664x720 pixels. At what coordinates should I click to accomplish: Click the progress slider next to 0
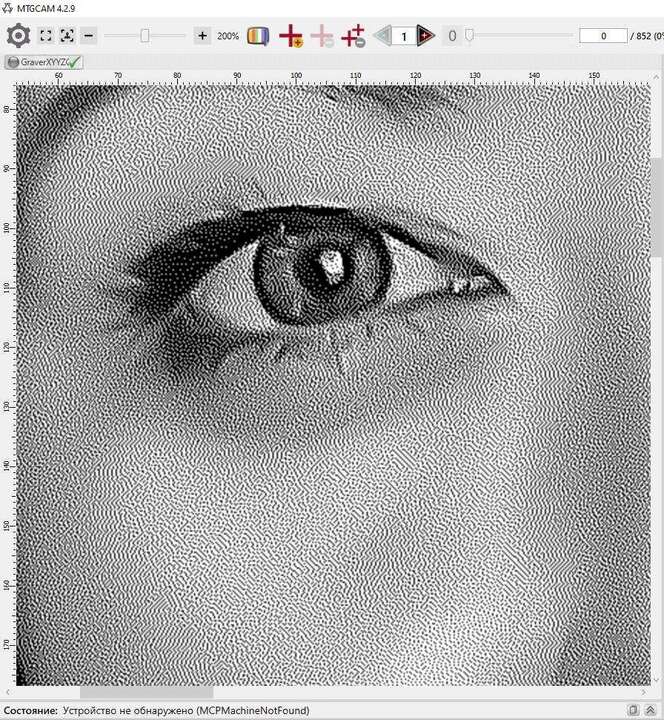(468, 36)
